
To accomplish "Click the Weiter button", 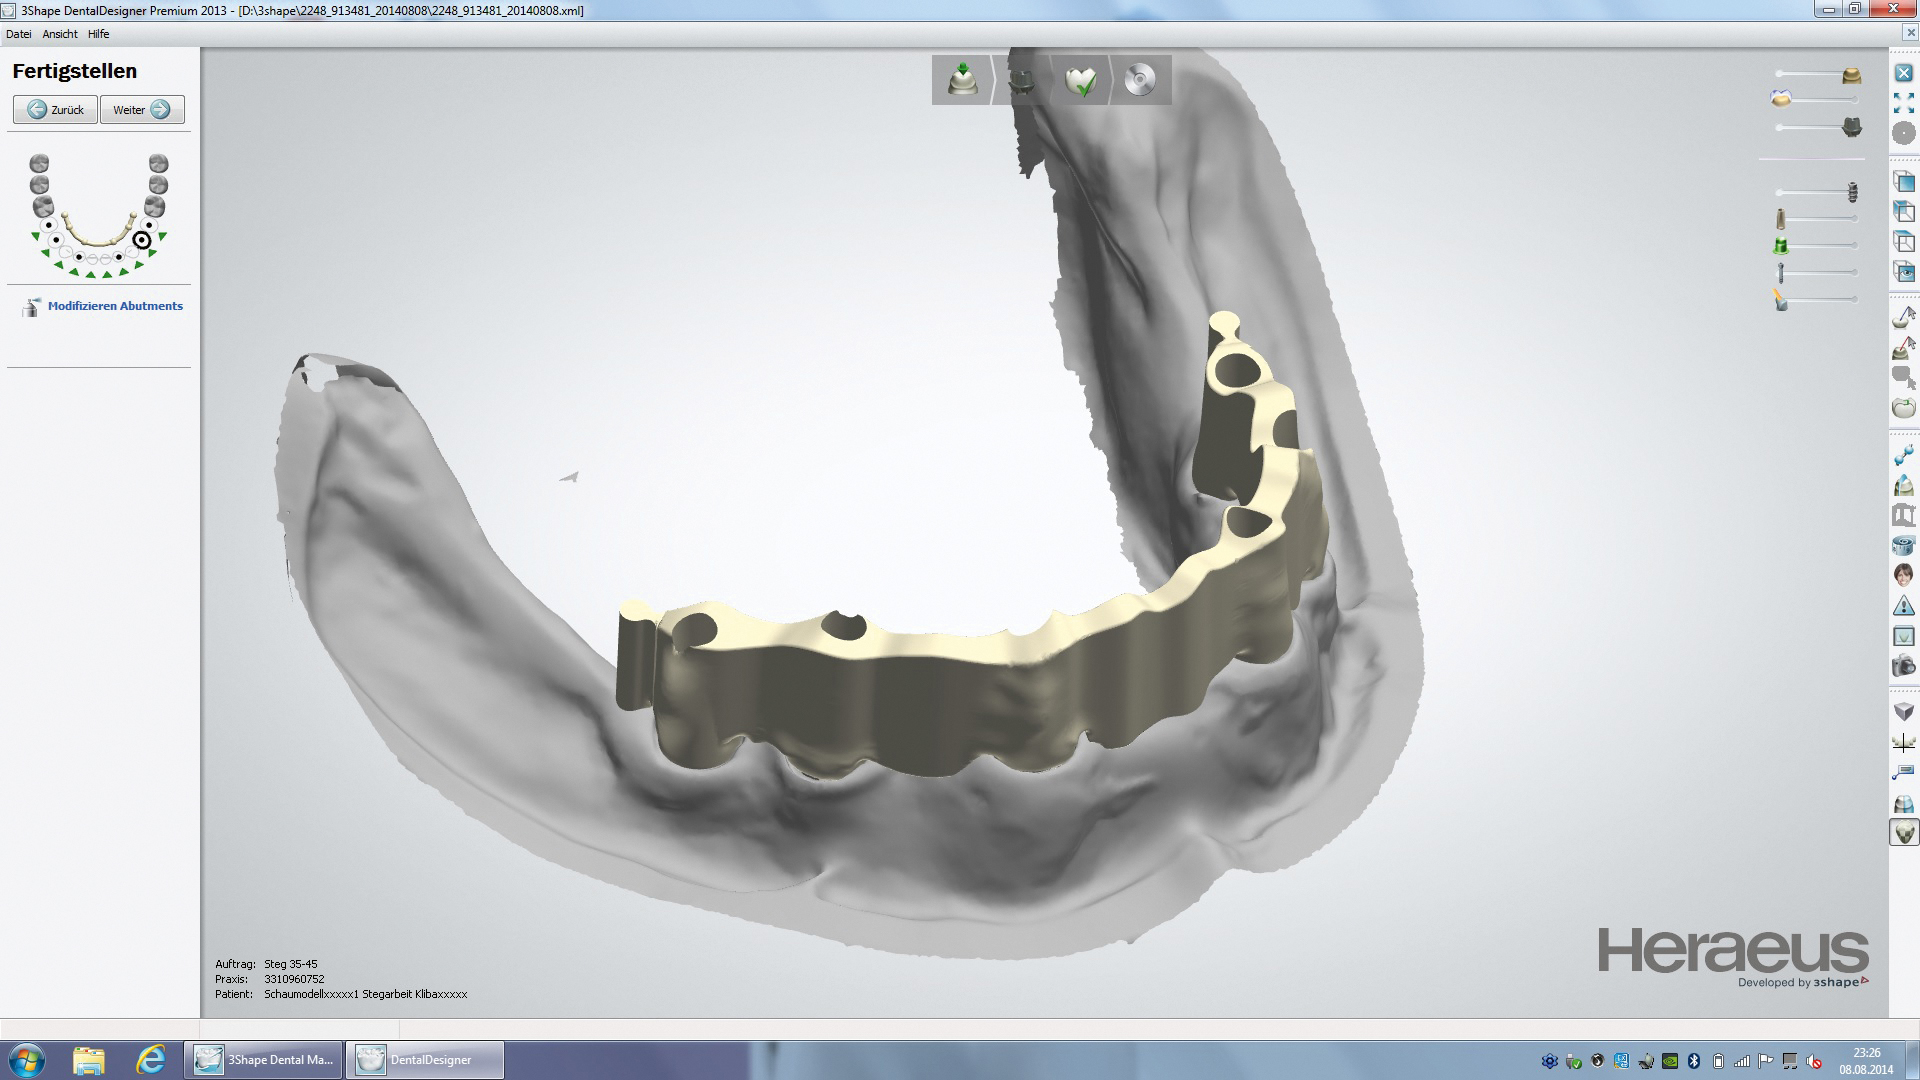I will pos(142,110).
